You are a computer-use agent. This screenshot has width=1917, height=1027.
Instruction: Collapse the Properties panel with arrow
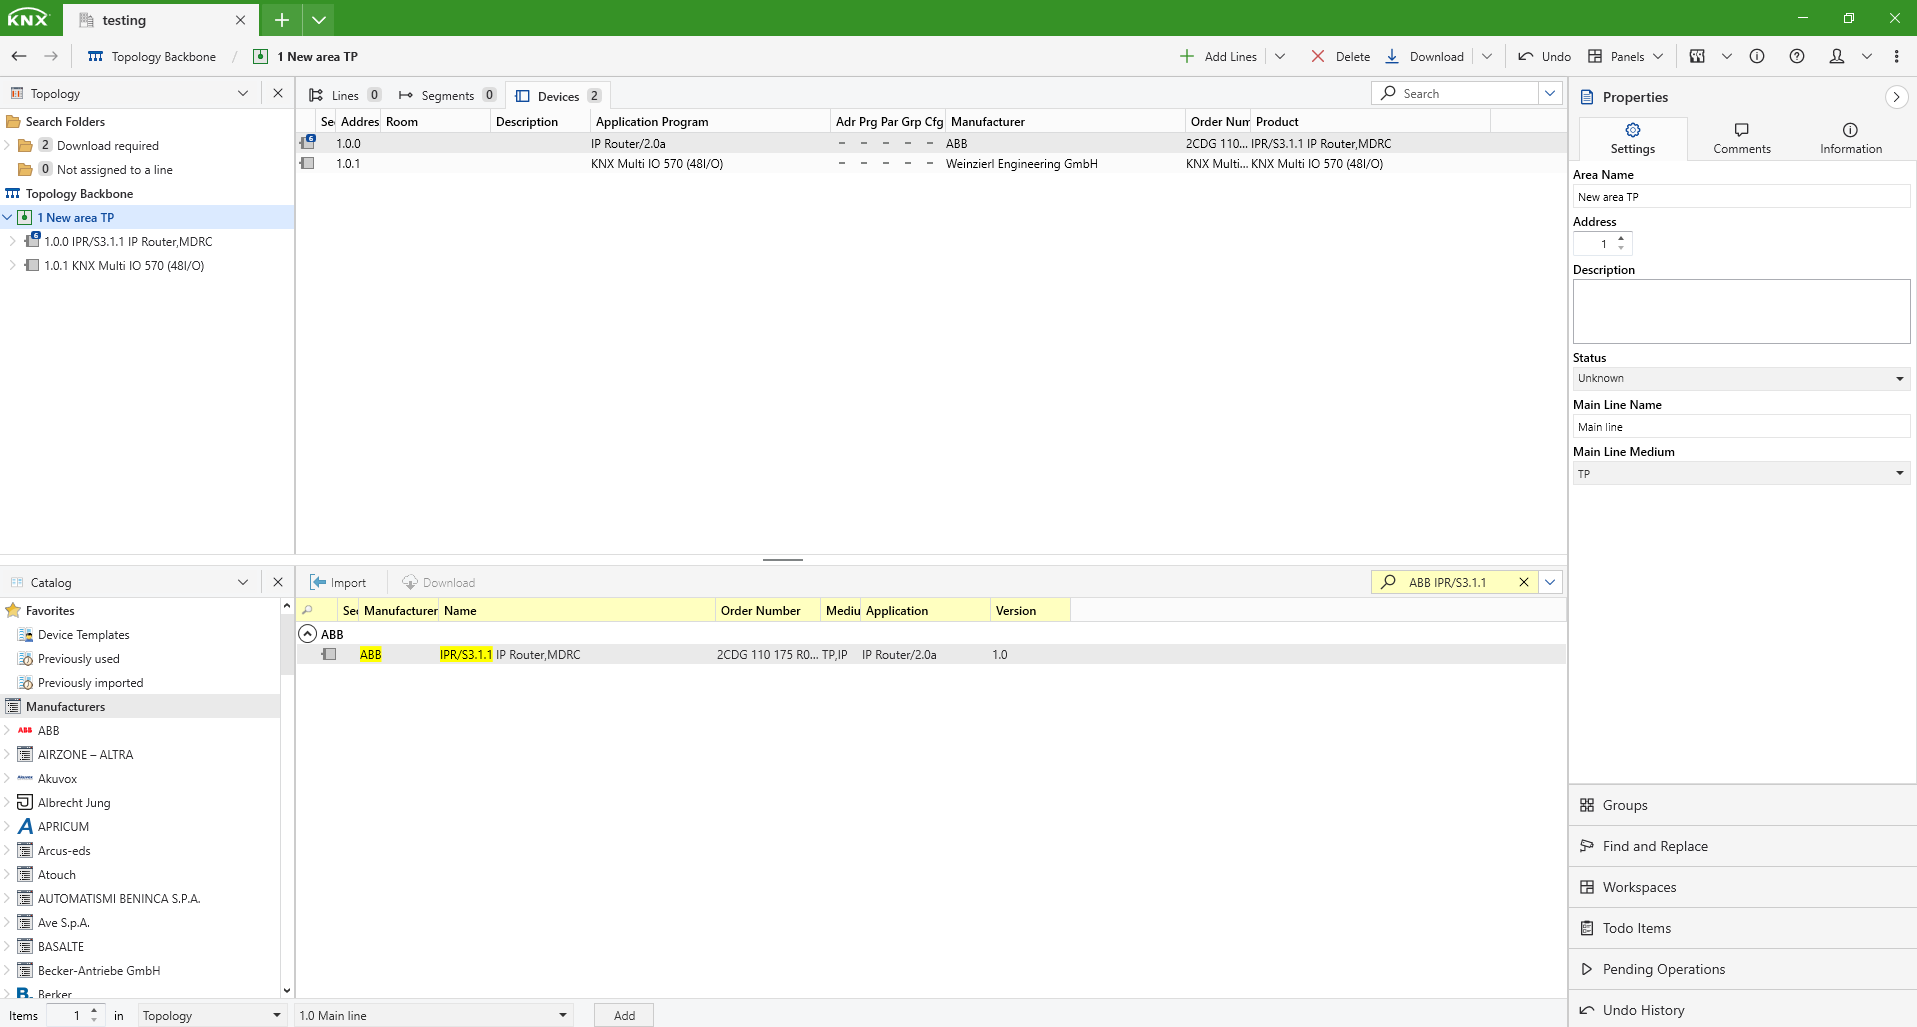point(1895,97)
